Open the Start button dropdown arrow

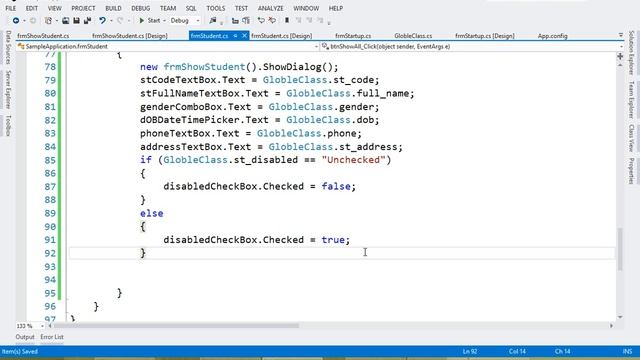tap(164, 21)
